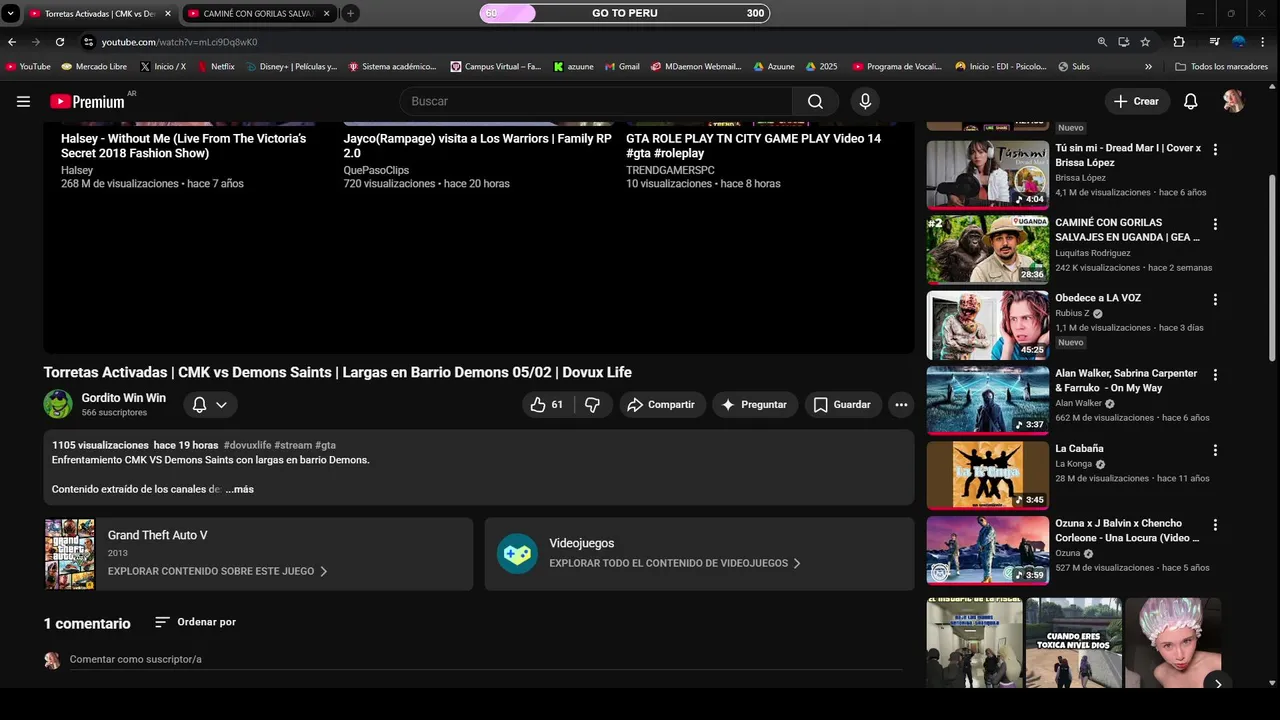Close the CAMINÉ CON GORILAS tab
Screen dimensions: 1280x720
[326, 14]
